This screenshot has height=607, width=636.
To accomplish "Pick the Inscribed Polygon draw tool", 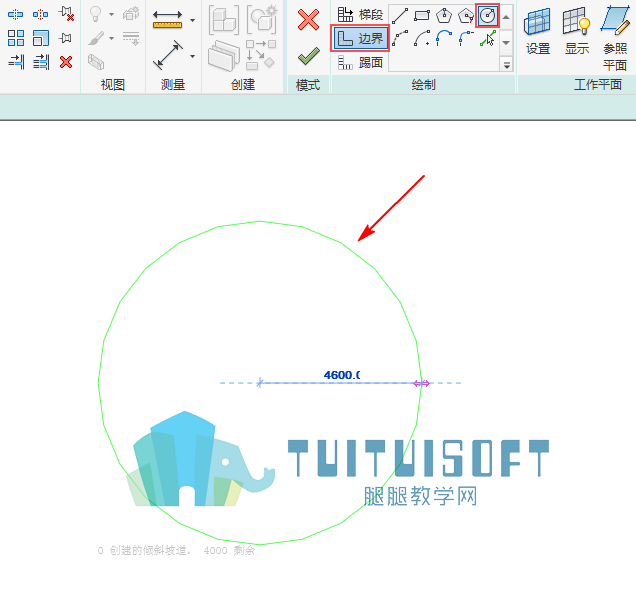I will coord(444,16).
